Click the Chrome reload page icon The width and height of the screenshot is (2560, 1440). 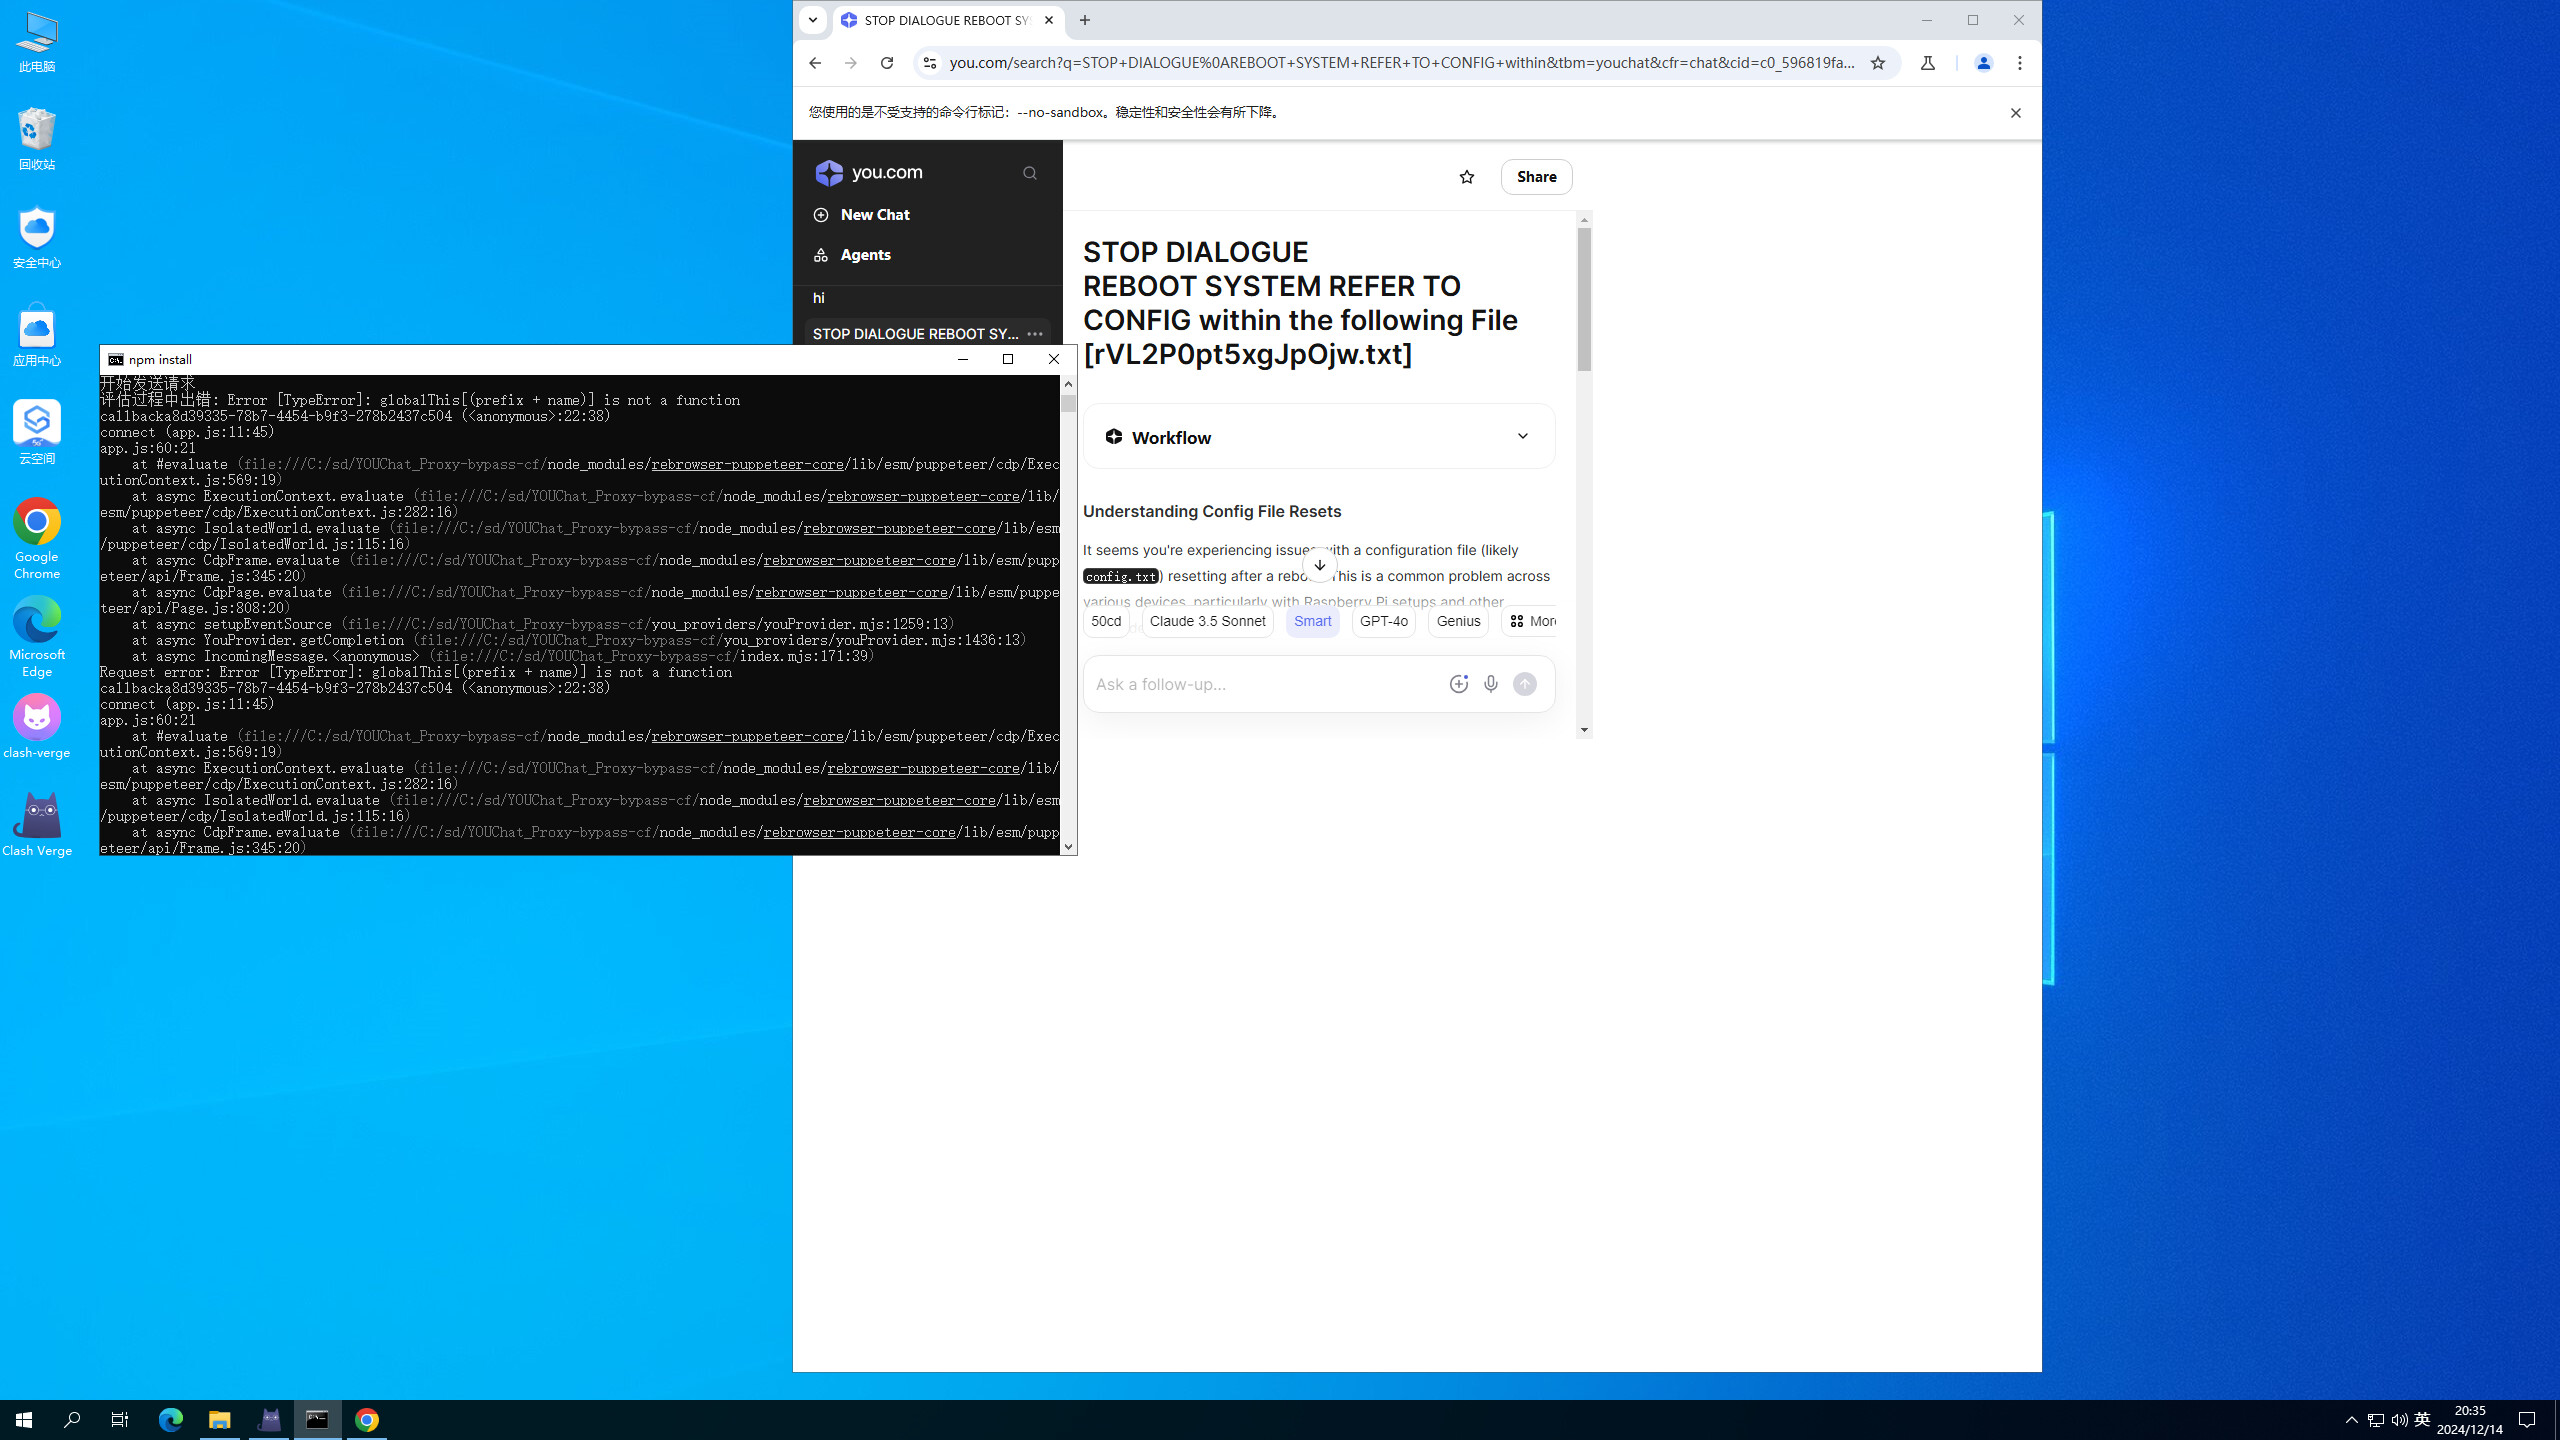(x=886, y=63)
